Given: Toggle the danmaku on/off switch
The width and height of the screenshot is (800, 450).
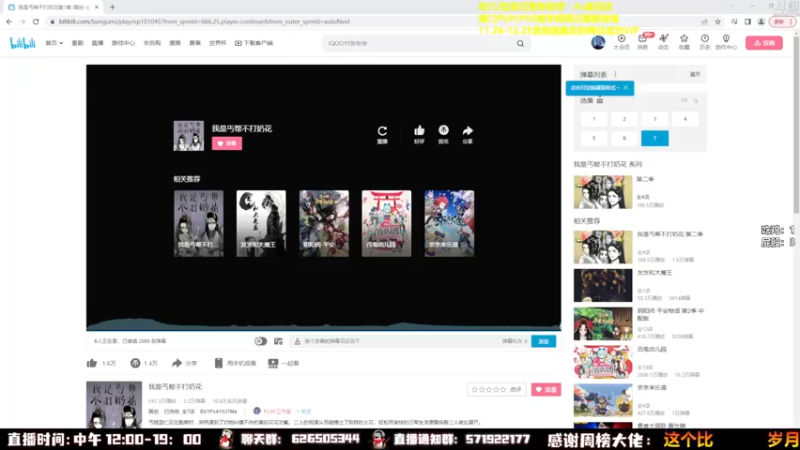Looking at the screenshot, I should [x=260, y=341].
